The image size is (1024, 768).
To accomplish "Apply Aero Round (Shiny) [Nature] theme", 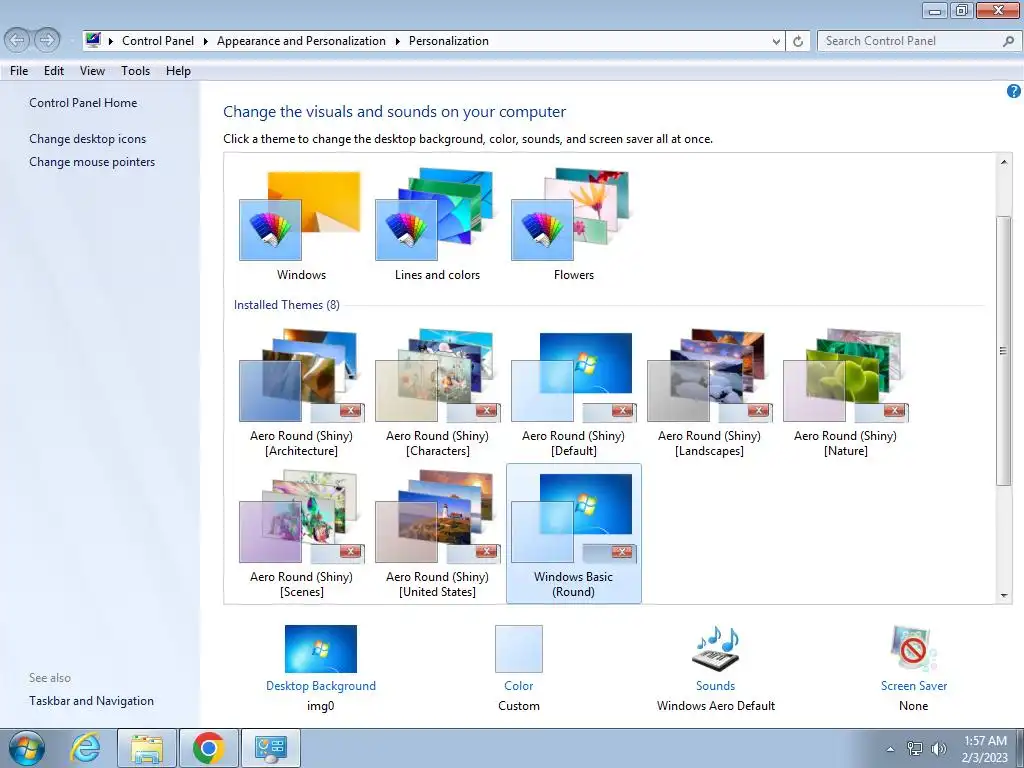I will point(845,393).
